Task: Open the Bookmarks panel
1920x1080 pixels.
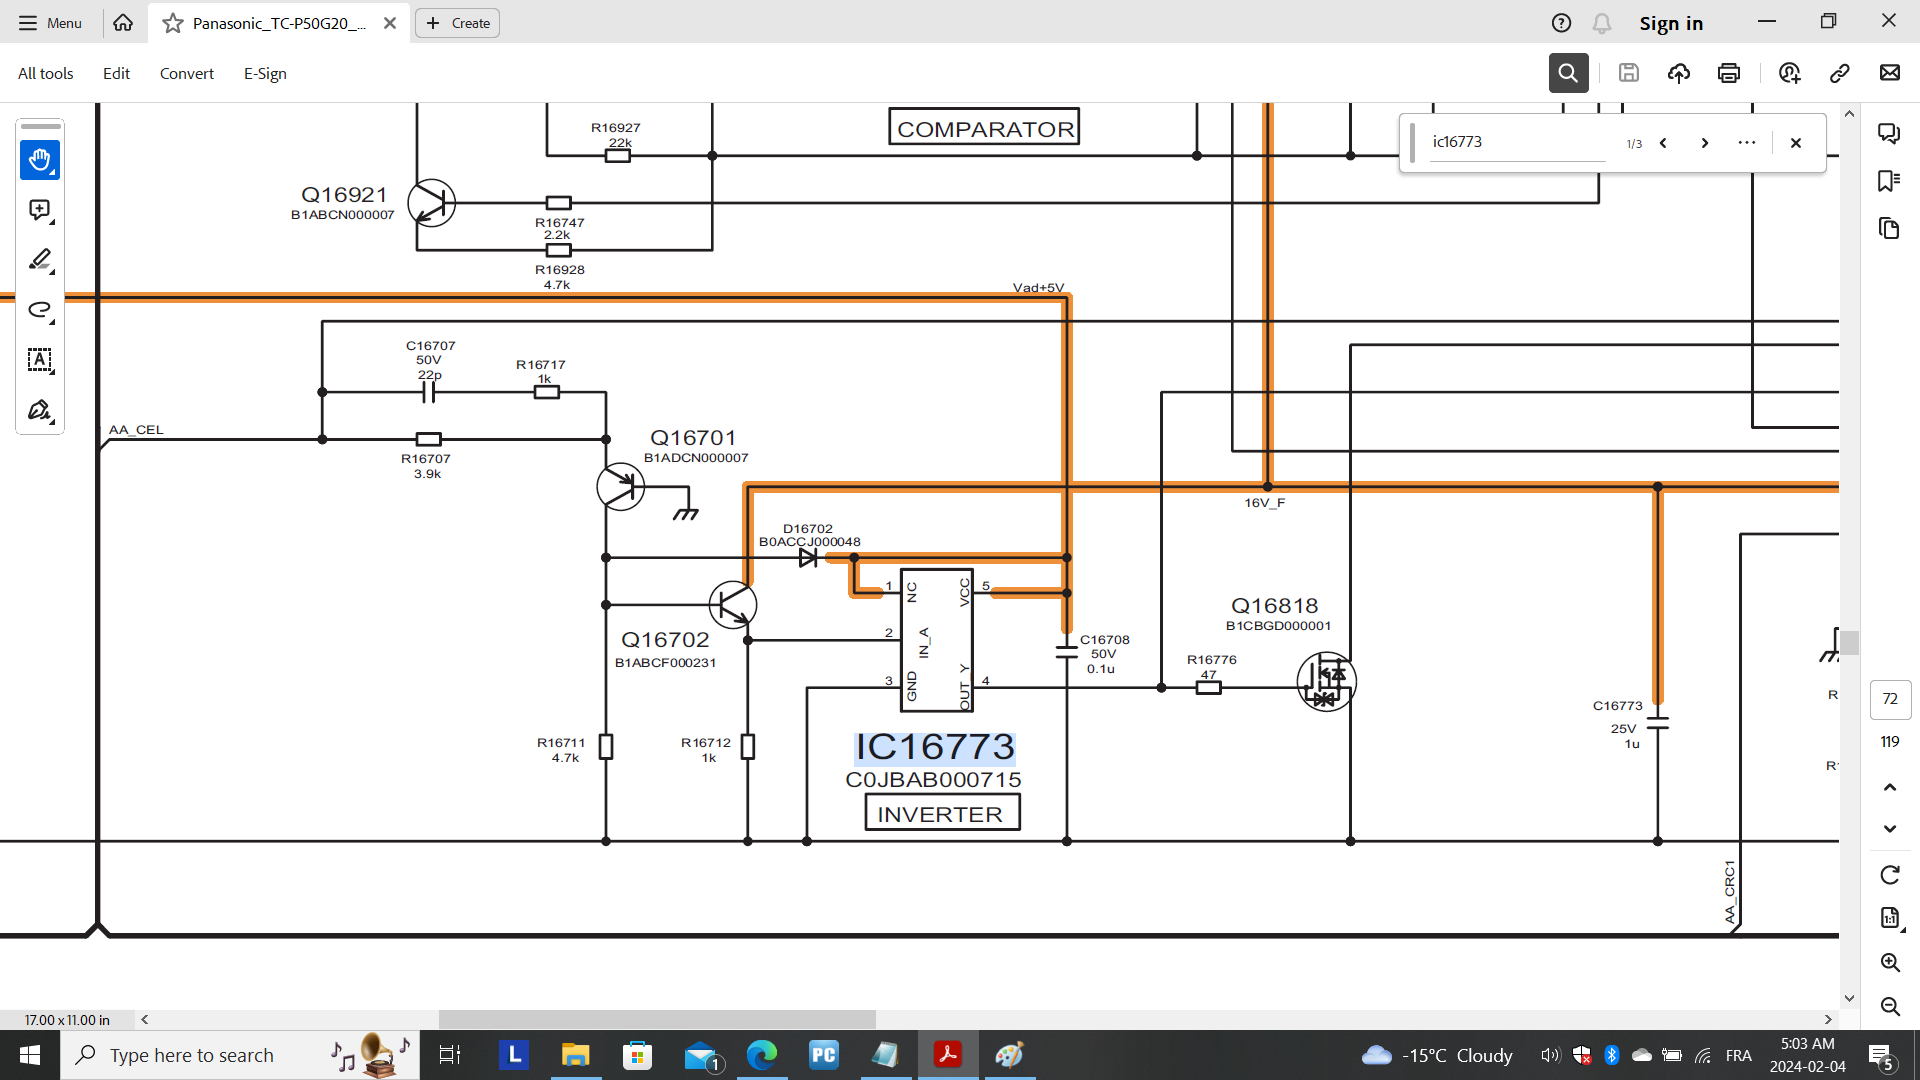Action: click(1888, 181)
